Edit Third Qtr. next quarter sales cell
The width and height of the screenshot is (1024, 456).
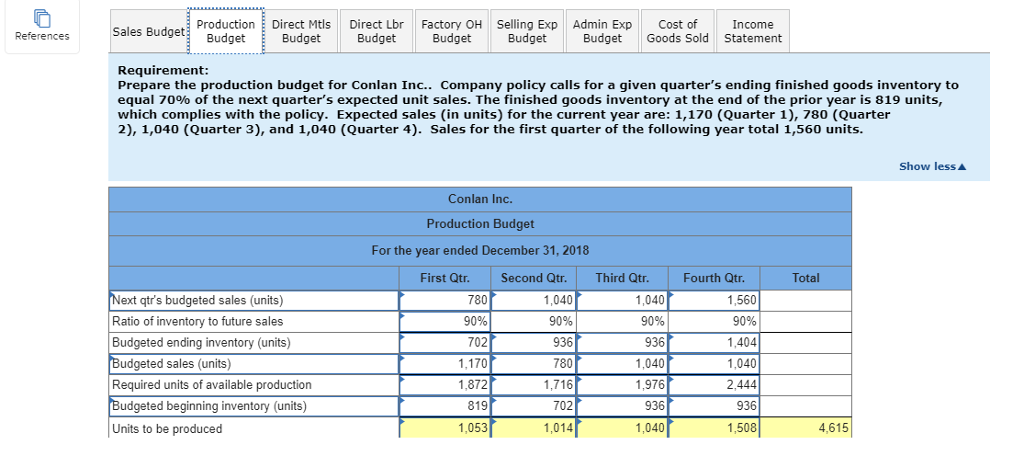623,301
